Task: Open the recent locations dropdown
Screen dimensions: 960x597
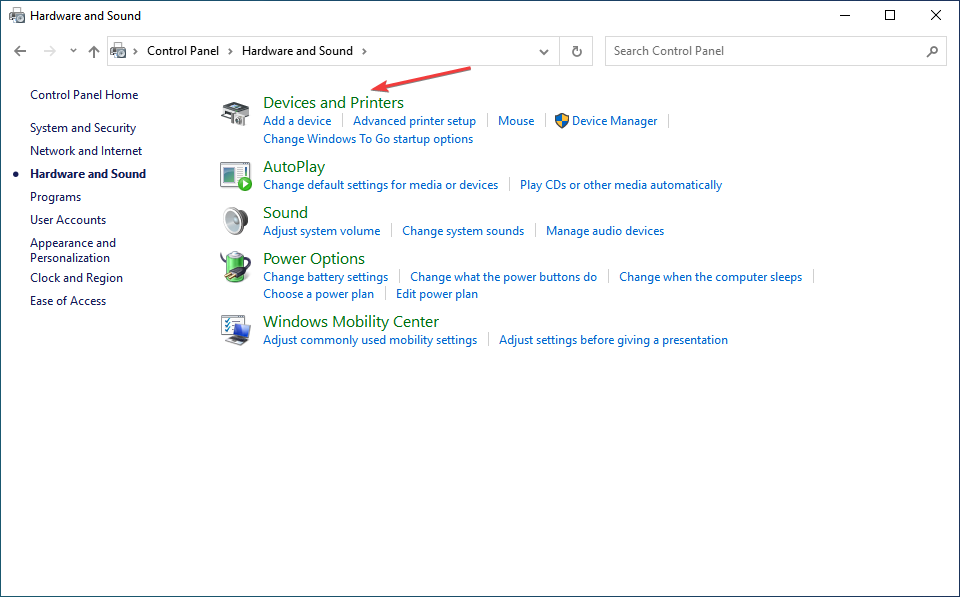Action: [73, 51]
